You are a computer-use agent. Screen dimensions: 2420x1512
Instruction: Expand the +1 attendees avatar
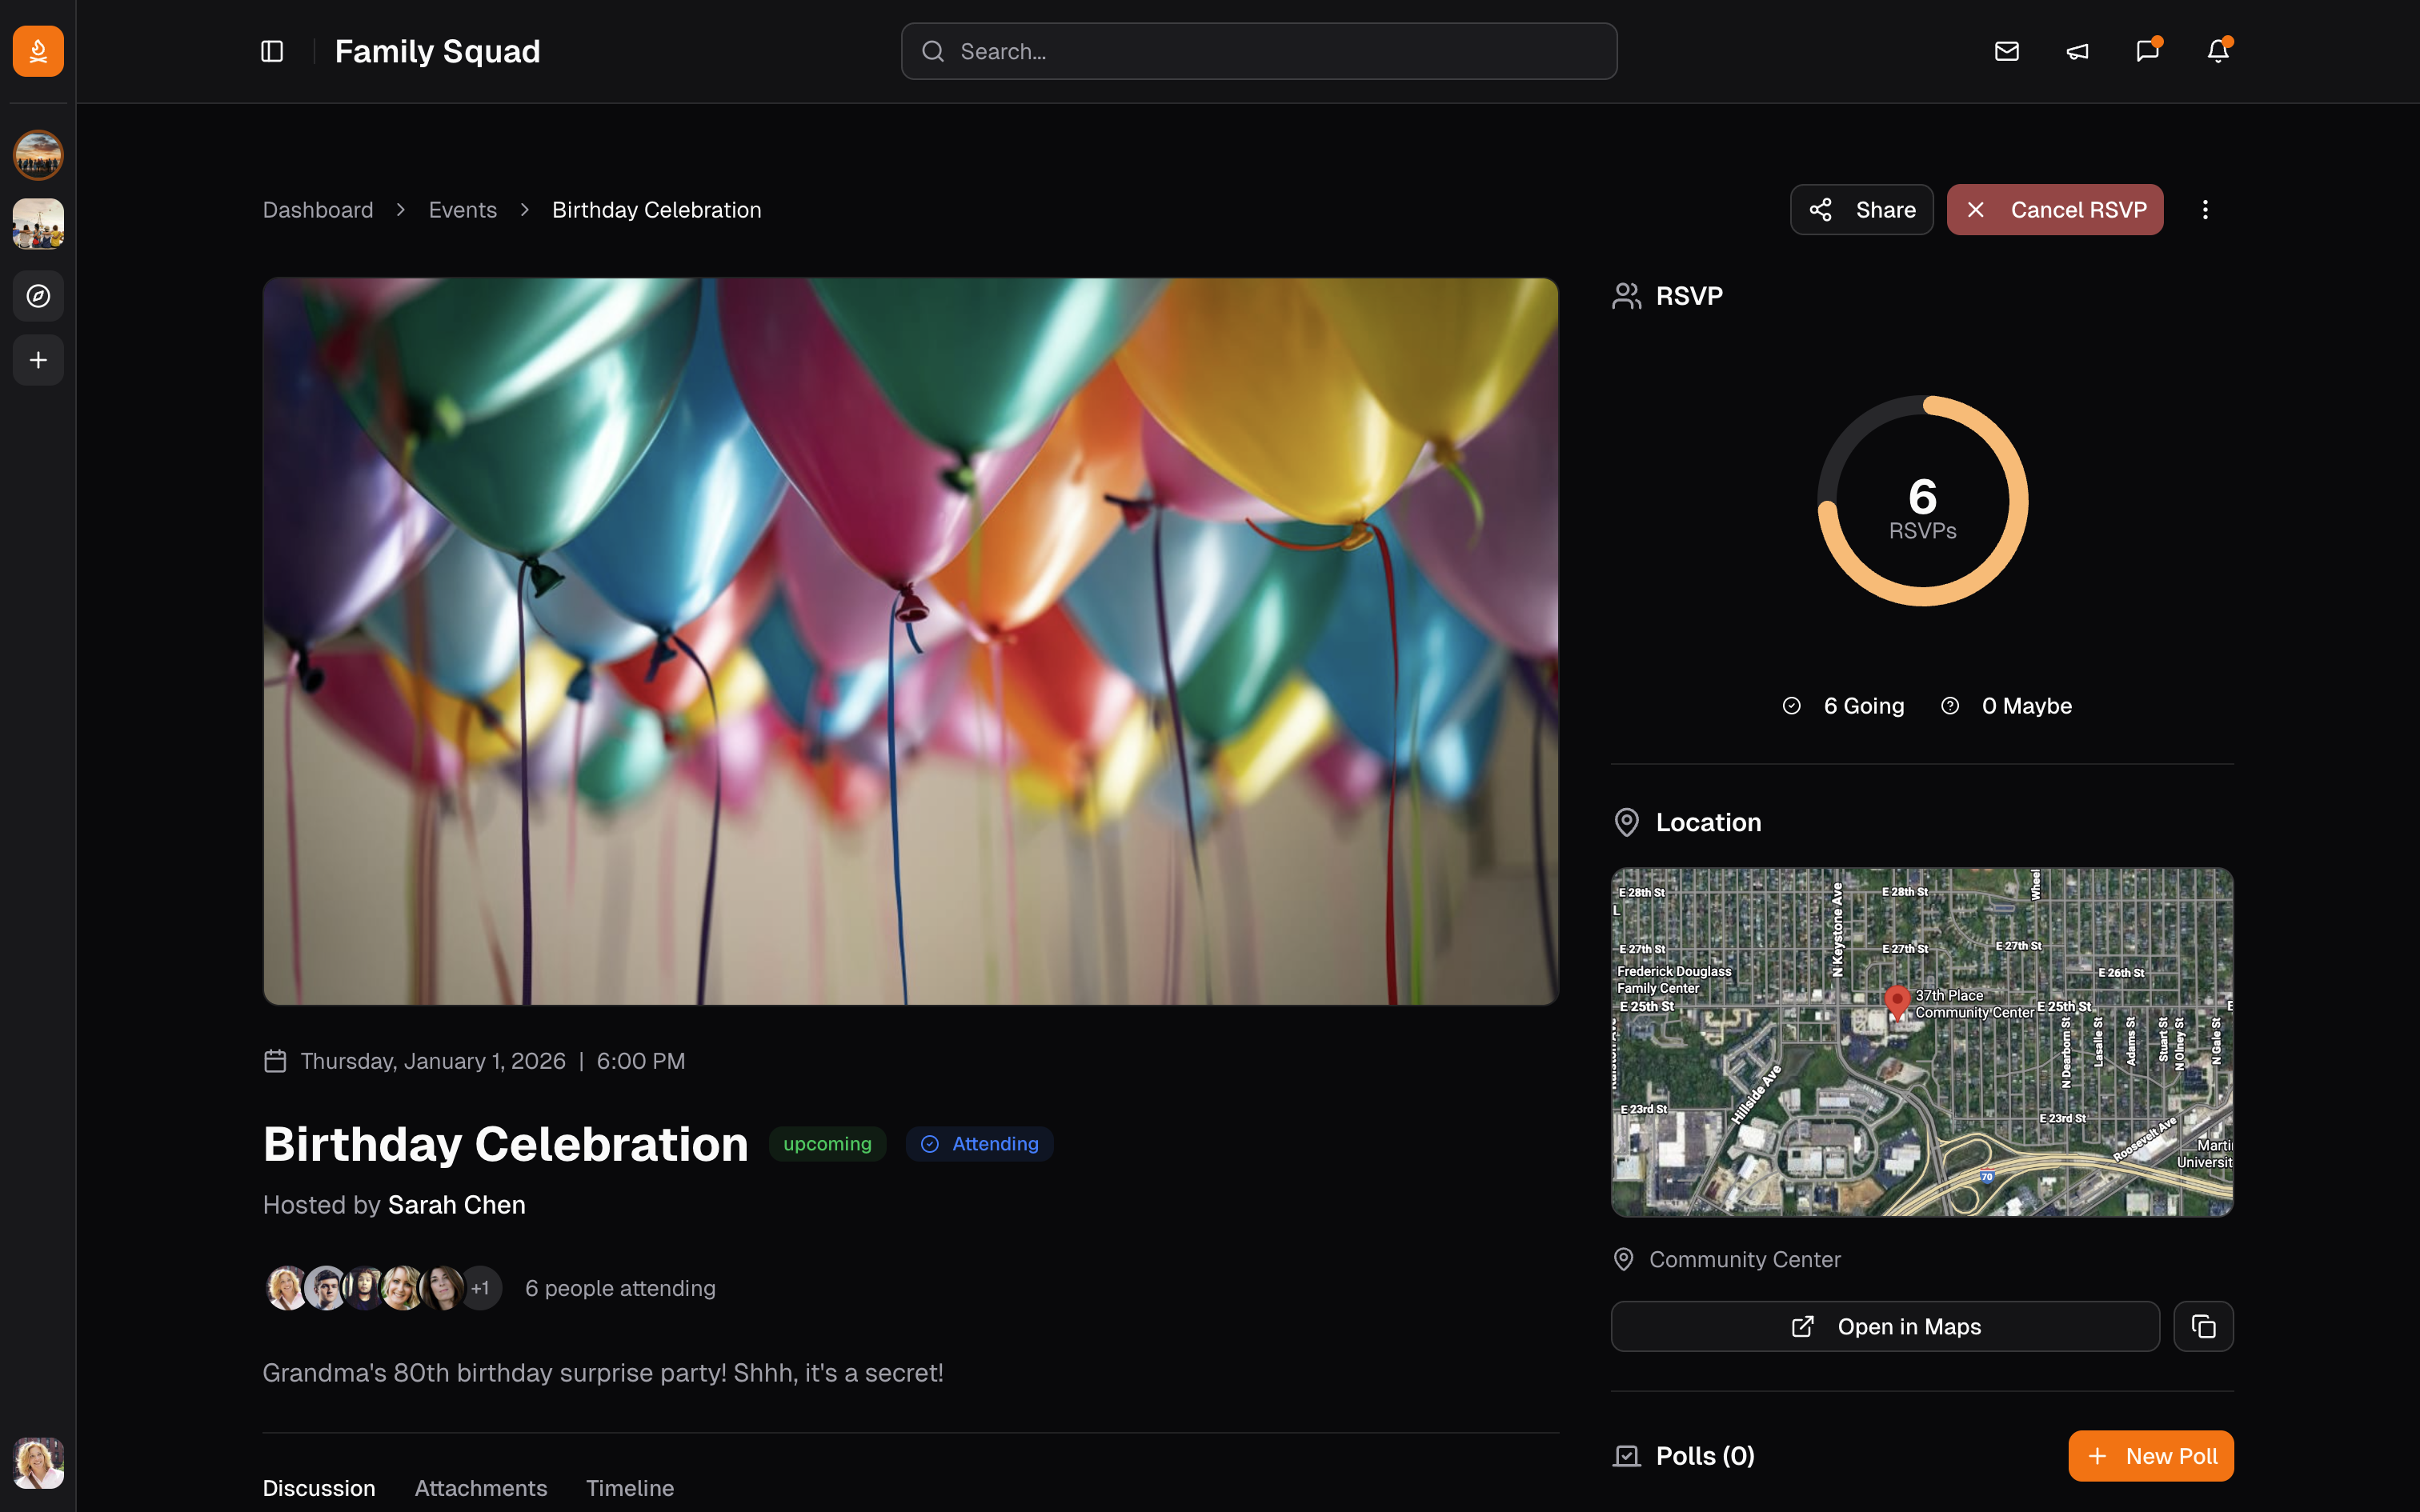click(x=481, y=1288)
